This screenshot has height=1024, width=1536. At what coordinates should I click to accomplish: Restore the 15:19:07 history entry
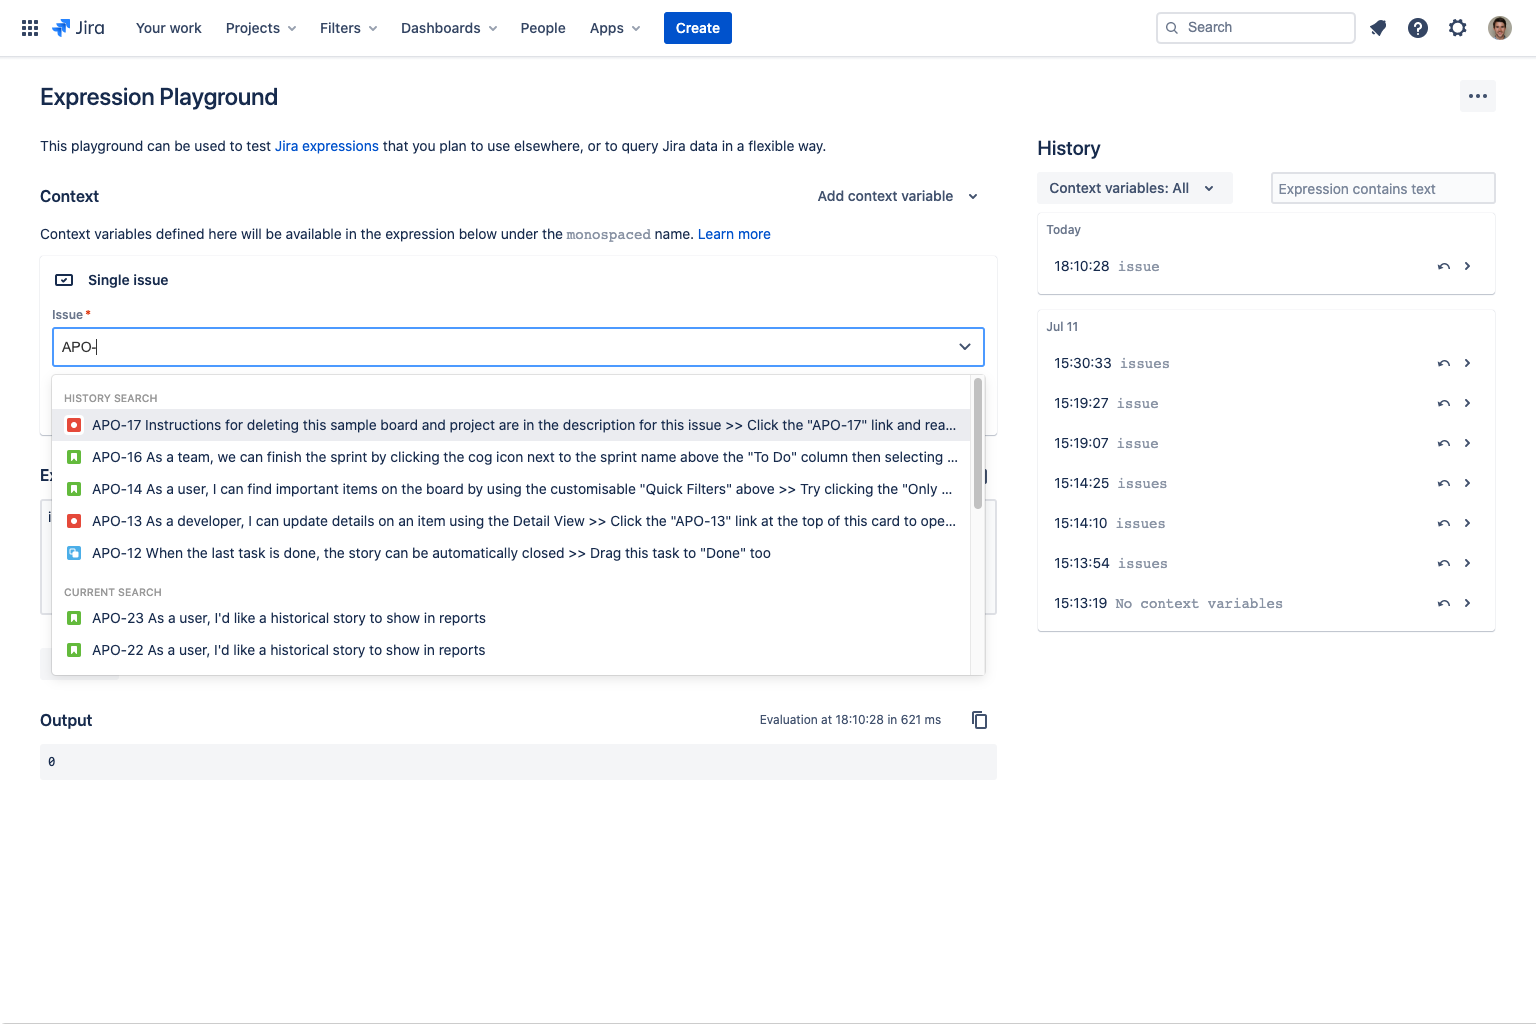(x=1444, y=443)
